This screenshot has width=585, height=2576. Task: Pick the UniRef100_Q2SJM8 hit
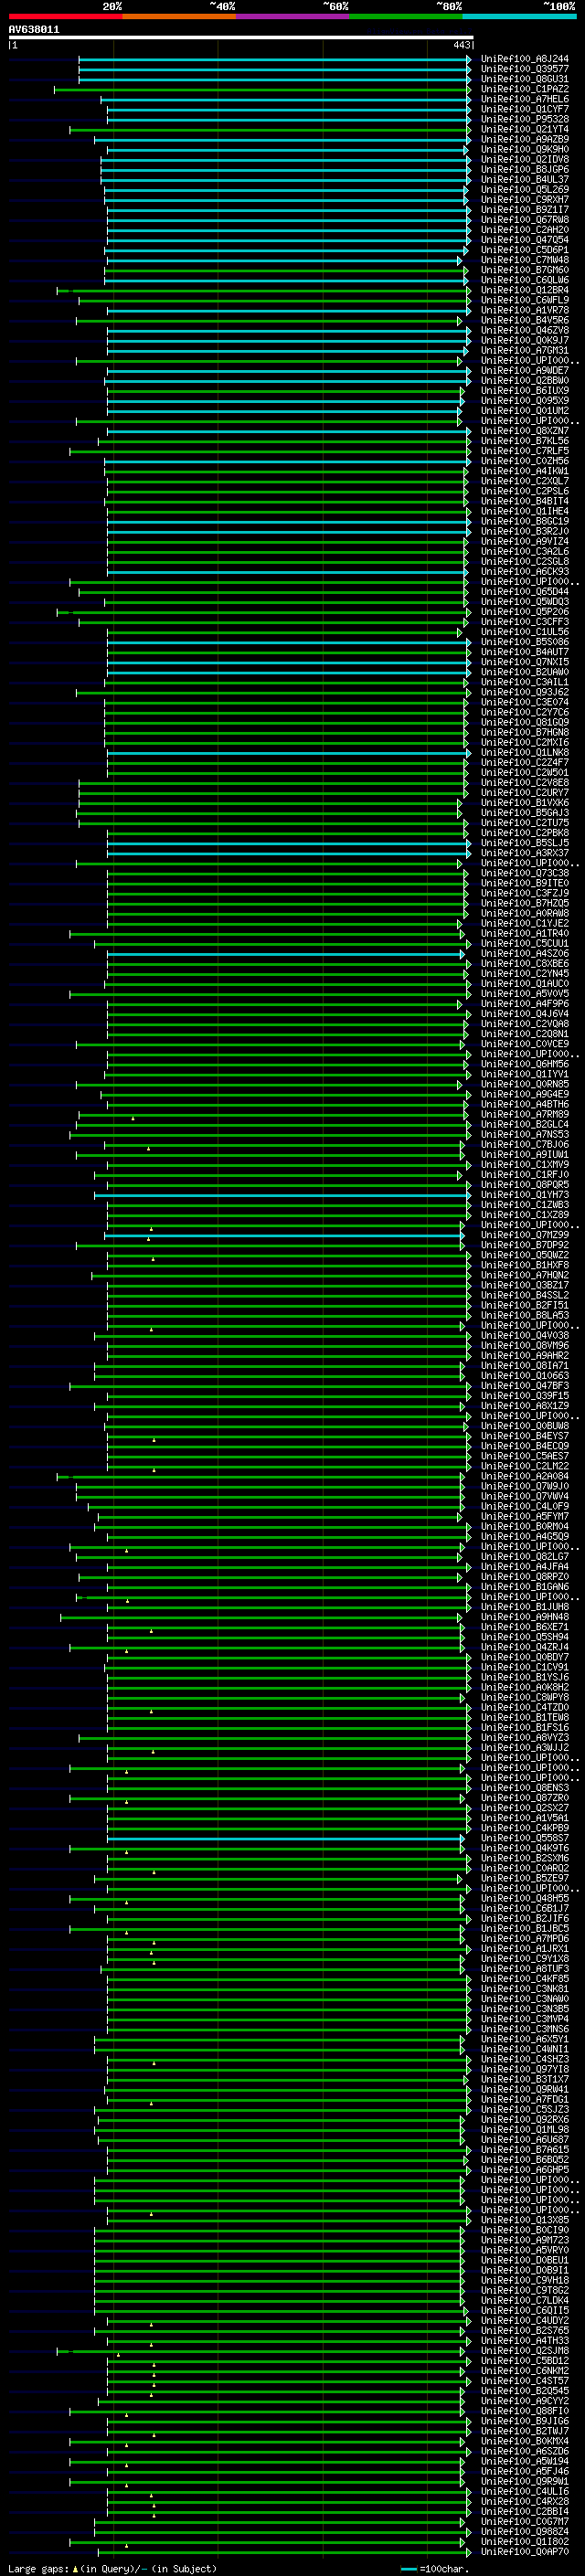point(524,2350)
